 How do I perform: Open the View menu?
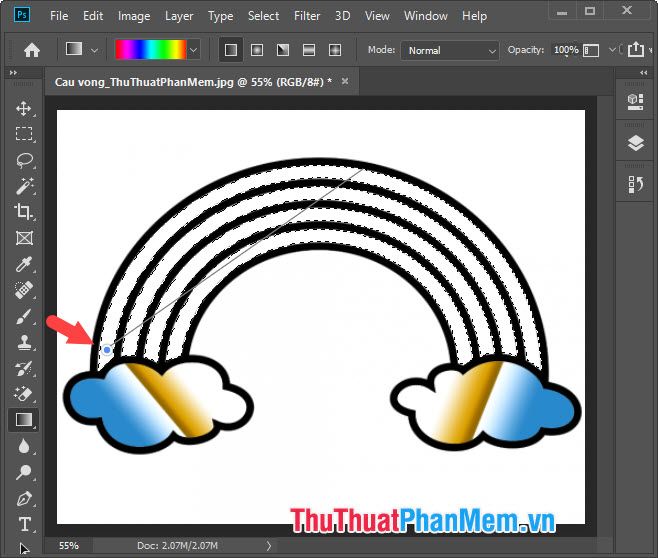377,16
